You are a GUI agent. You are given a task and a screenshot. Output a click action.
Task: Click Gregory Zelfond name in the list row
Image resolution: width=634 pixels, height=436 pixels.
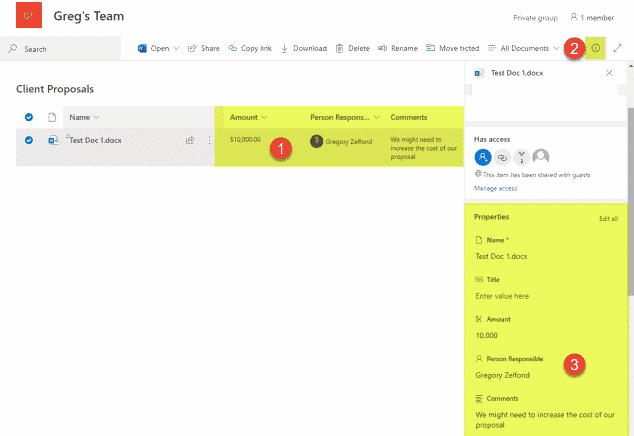(x=349, y=142)
